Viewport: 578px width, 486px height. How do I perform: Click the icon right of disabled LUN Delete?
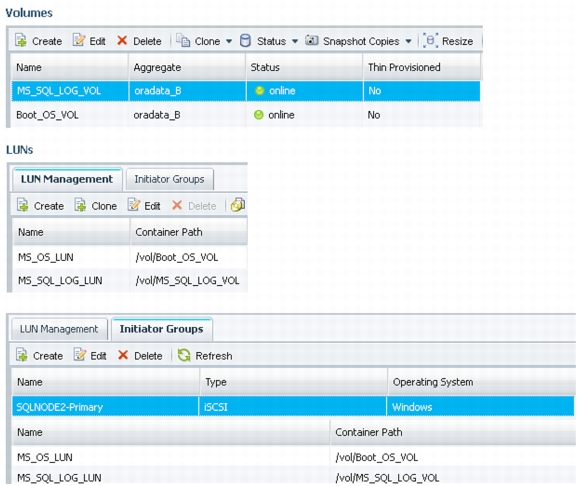click(x=238, y=205)
